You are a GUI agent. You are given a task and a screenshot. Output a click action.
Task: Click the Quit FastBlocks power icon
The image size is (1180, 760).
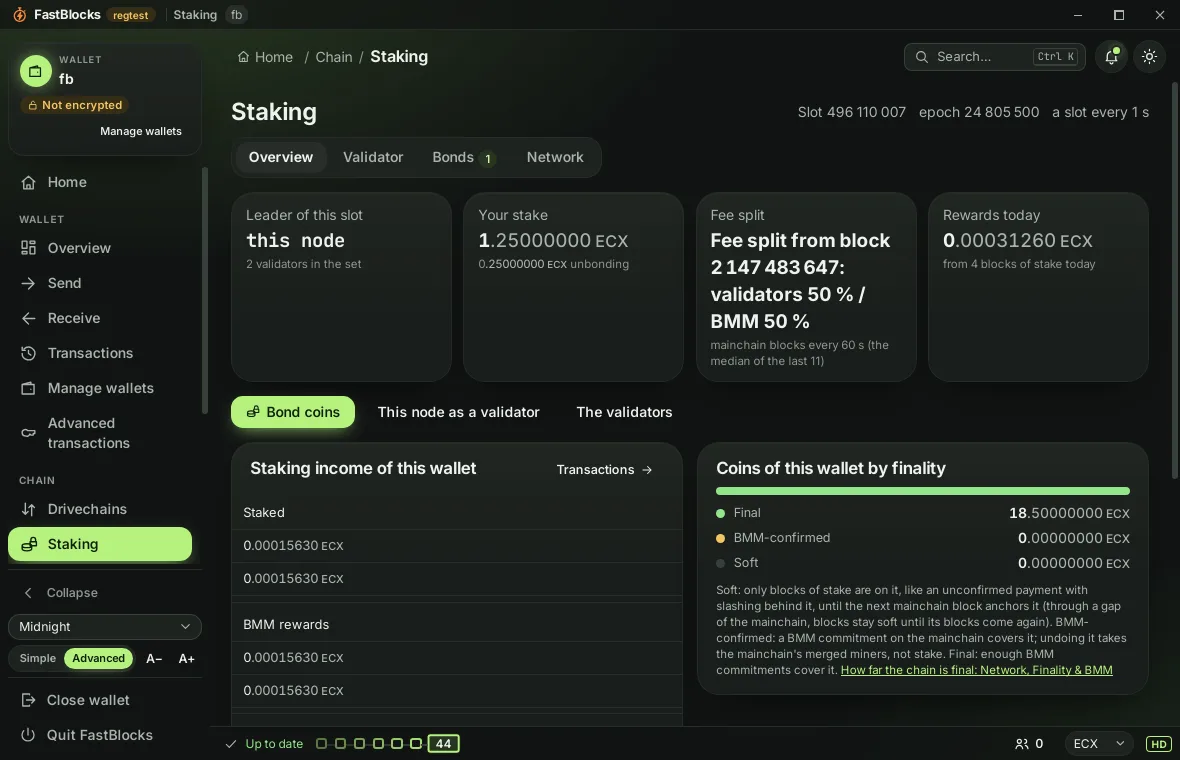(29, 735)
